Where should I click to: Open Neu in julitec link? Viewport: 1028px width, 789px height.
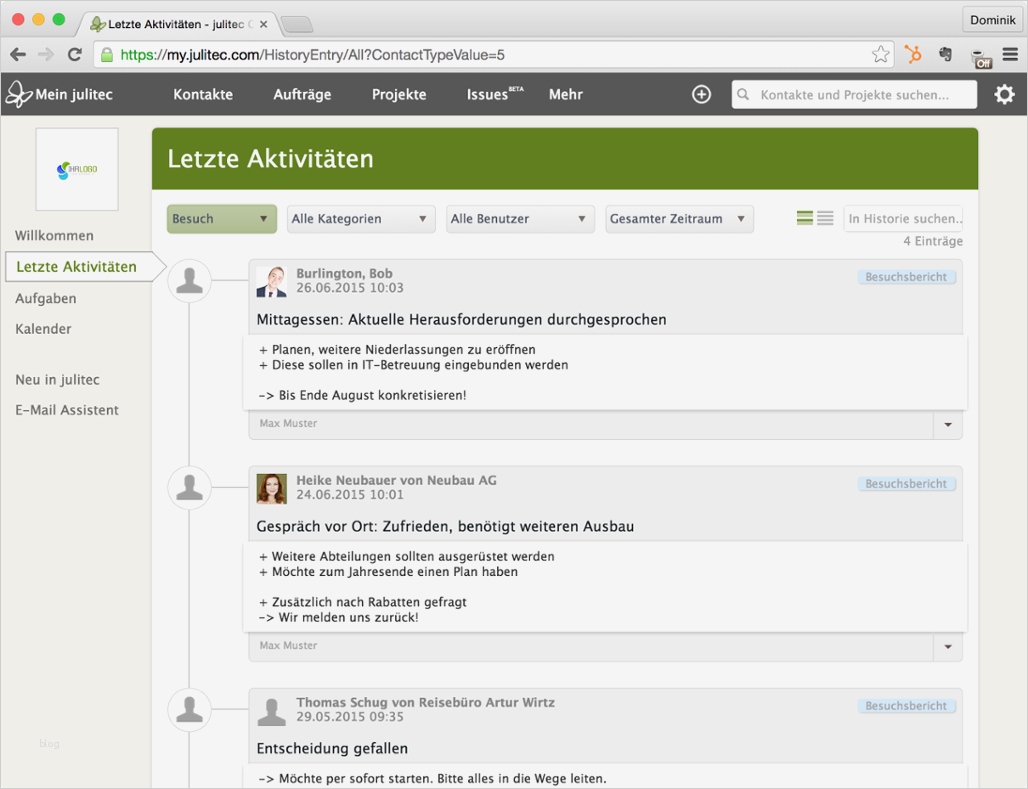point(58,380)
